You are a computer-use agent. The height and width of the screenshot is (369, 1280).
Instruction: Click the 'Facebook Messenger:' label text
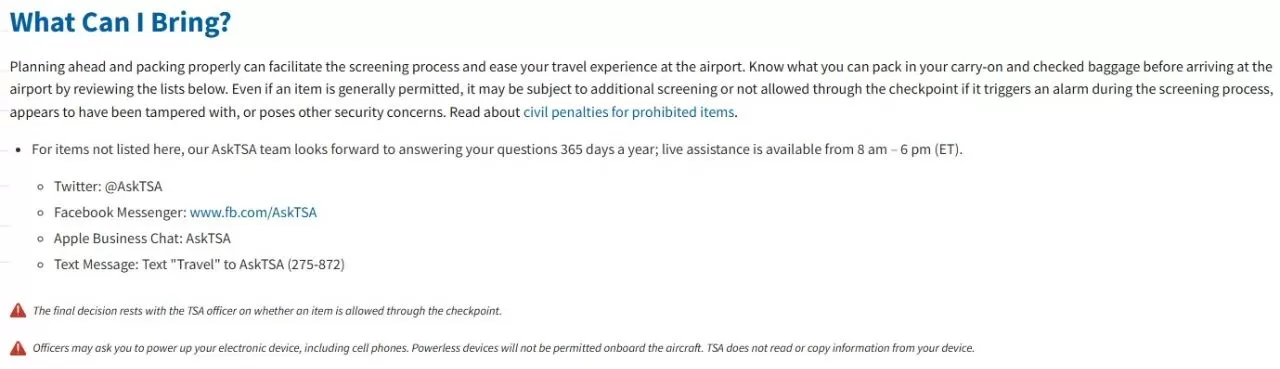[120, 213]
